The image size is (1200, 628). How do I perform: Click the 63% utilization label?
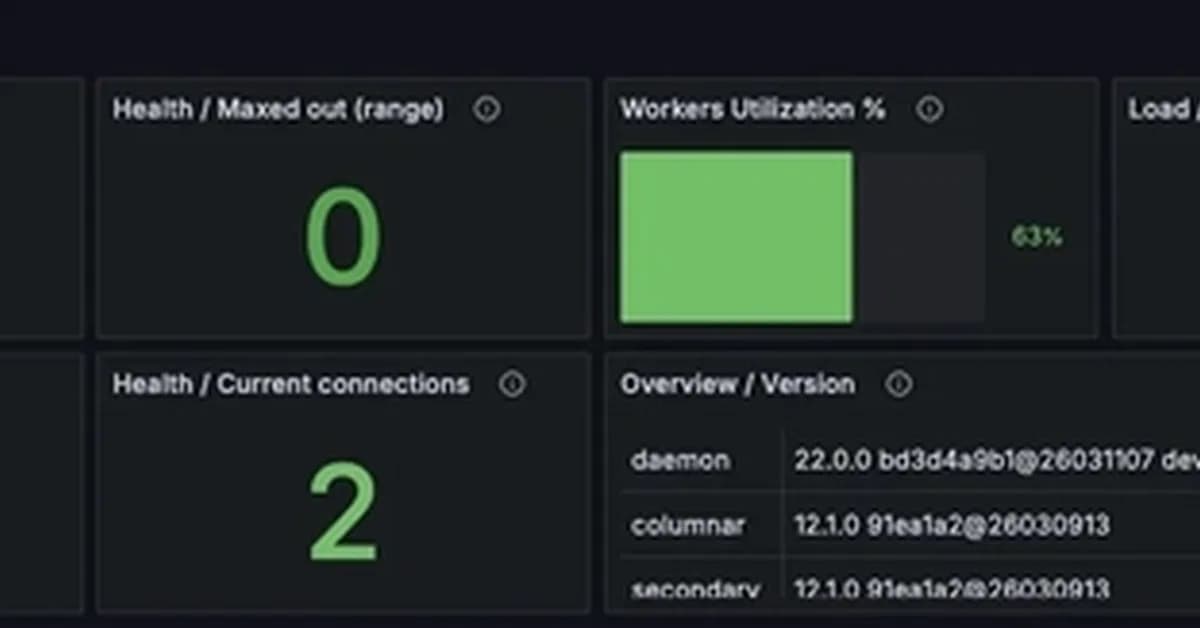pyautogui.click(x=1035, y=237)
